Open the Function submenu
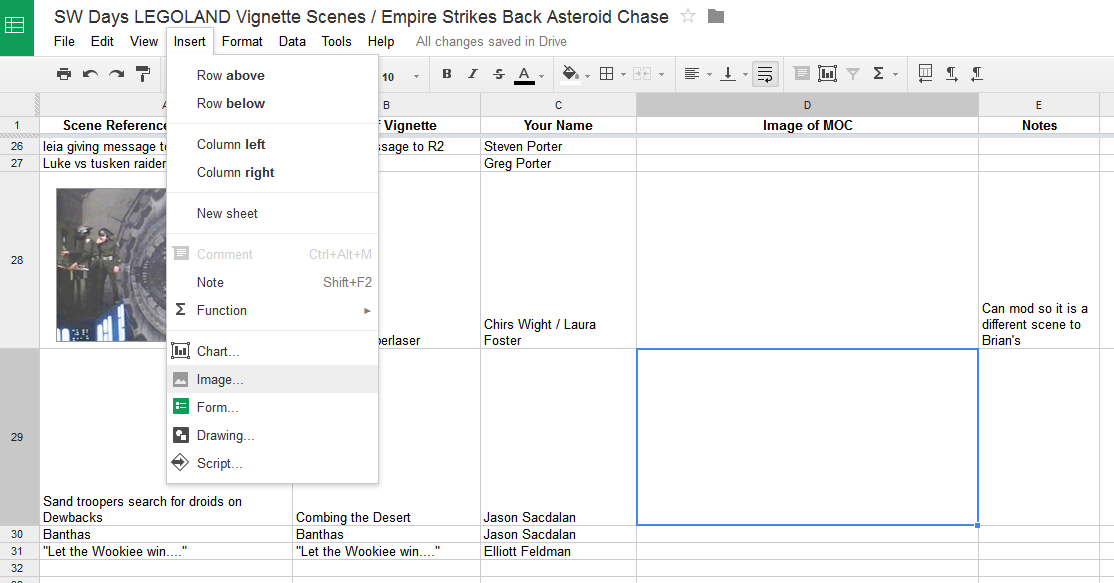Image resolution: width=1114 pixels, height=583 pixels. [x=272, y=310]
